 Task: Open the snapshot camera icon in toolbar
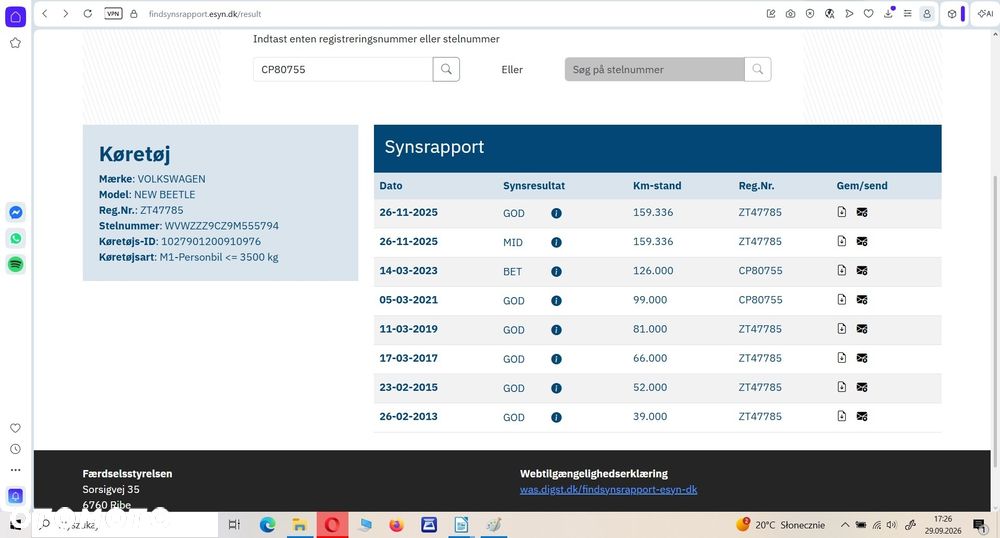pos(790,13)
